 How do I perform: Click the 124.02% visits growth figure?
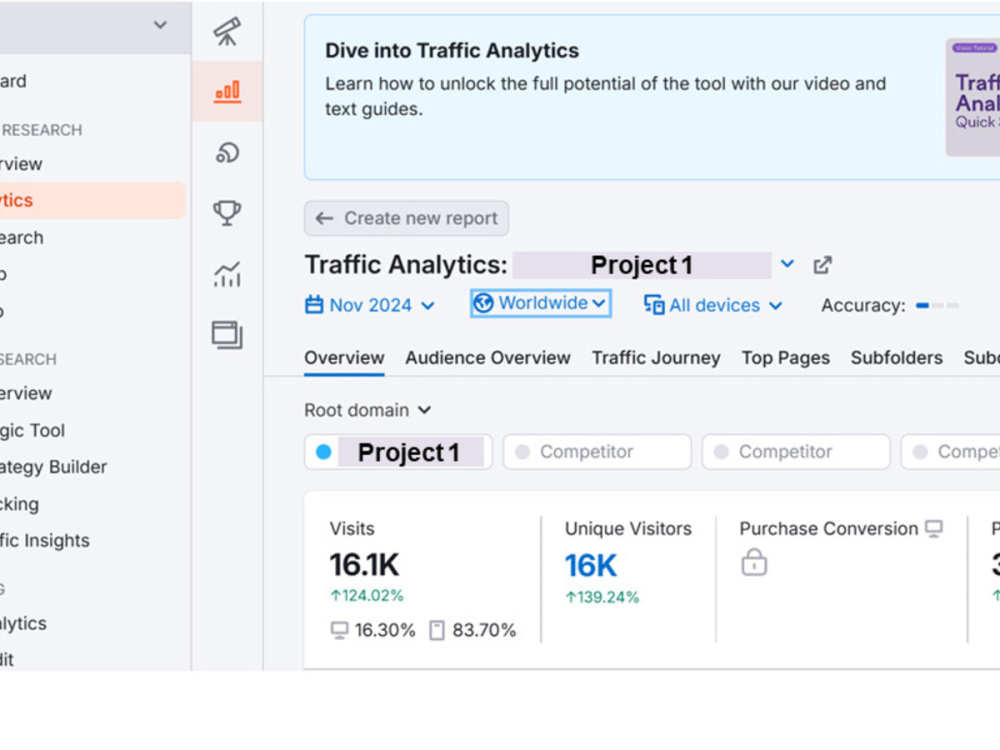click(x=367, y=596)
